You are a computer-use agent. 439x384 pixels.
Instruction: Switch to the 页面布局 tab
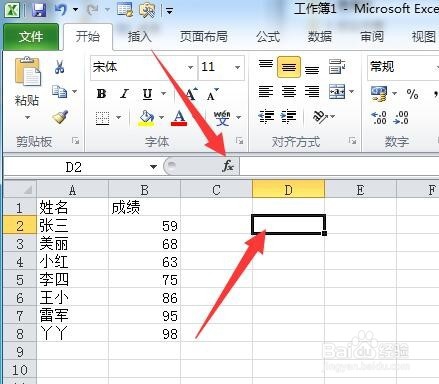204,37
